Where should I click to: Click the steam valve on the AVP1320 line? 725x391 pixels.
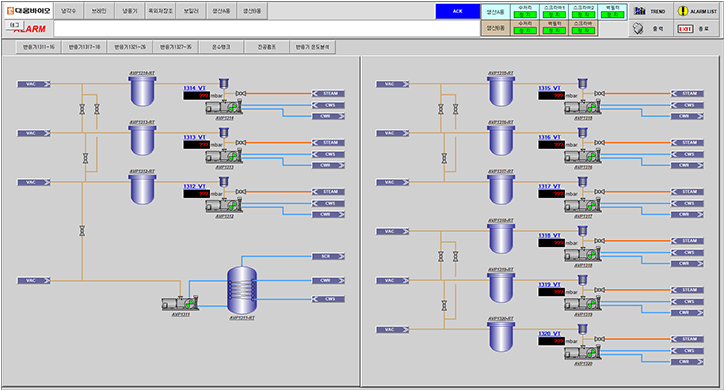click(x=599, y=339)
